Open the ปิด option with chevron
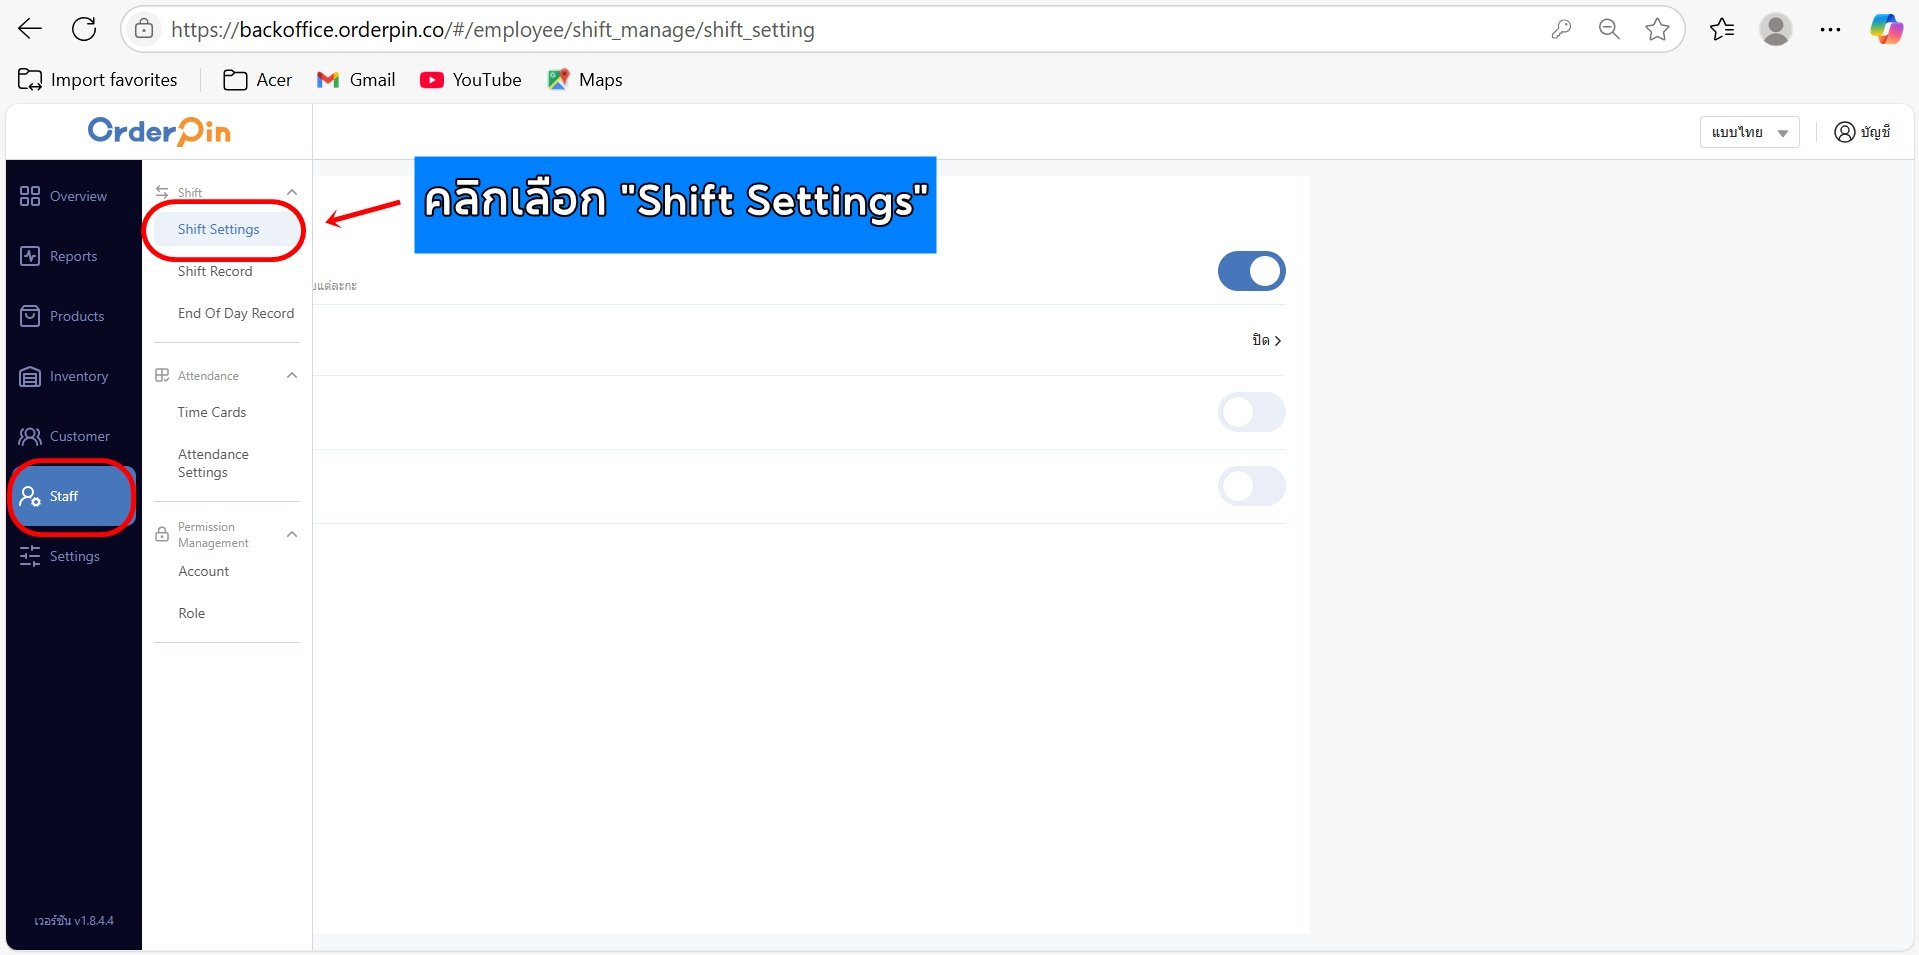Image resolution: width=1919 pixels, height=955 pixels. (1266, 340)
